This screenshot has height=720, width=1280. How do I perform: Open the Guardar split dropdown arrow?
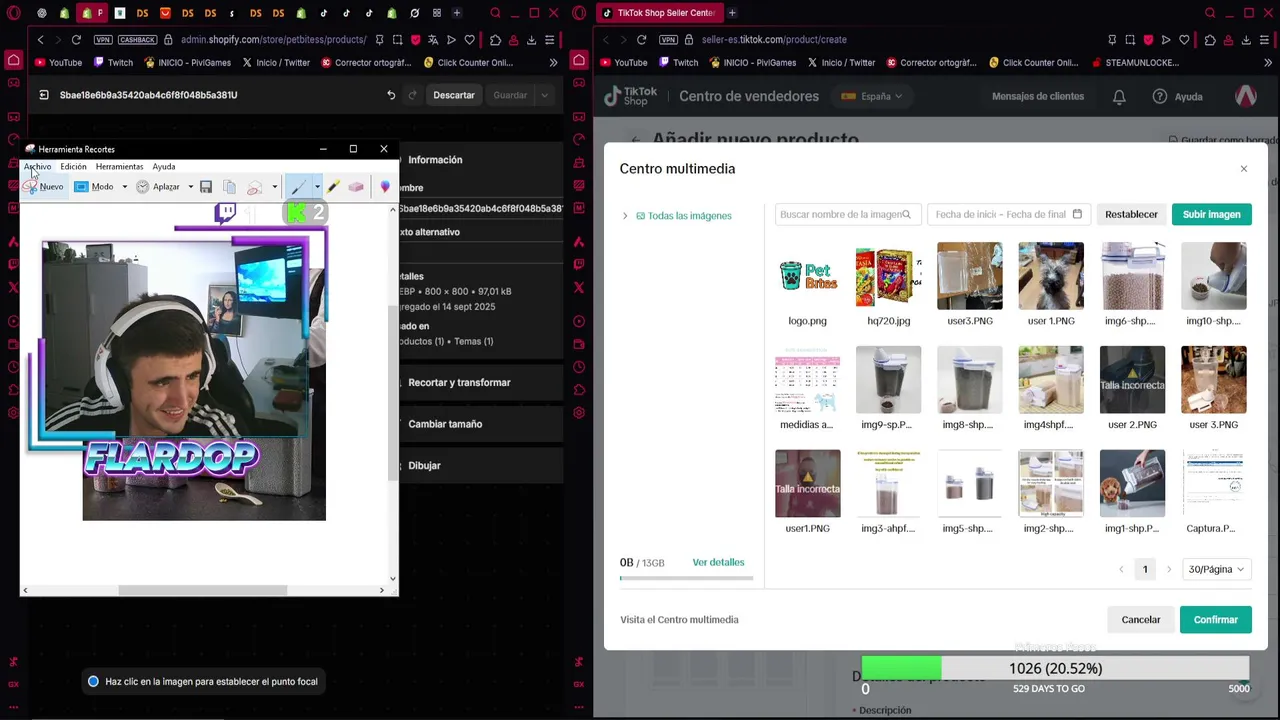tap(545, 95)
